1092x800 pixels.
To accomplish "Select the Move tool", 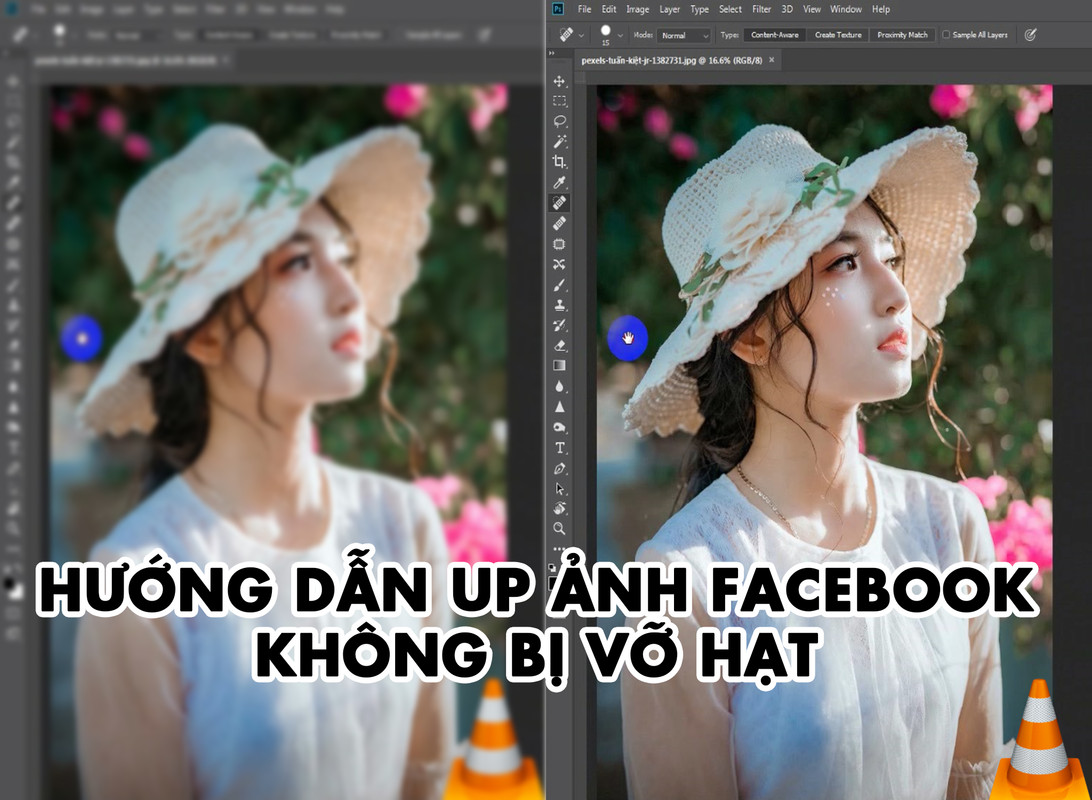I will click(x=559, y=81).
